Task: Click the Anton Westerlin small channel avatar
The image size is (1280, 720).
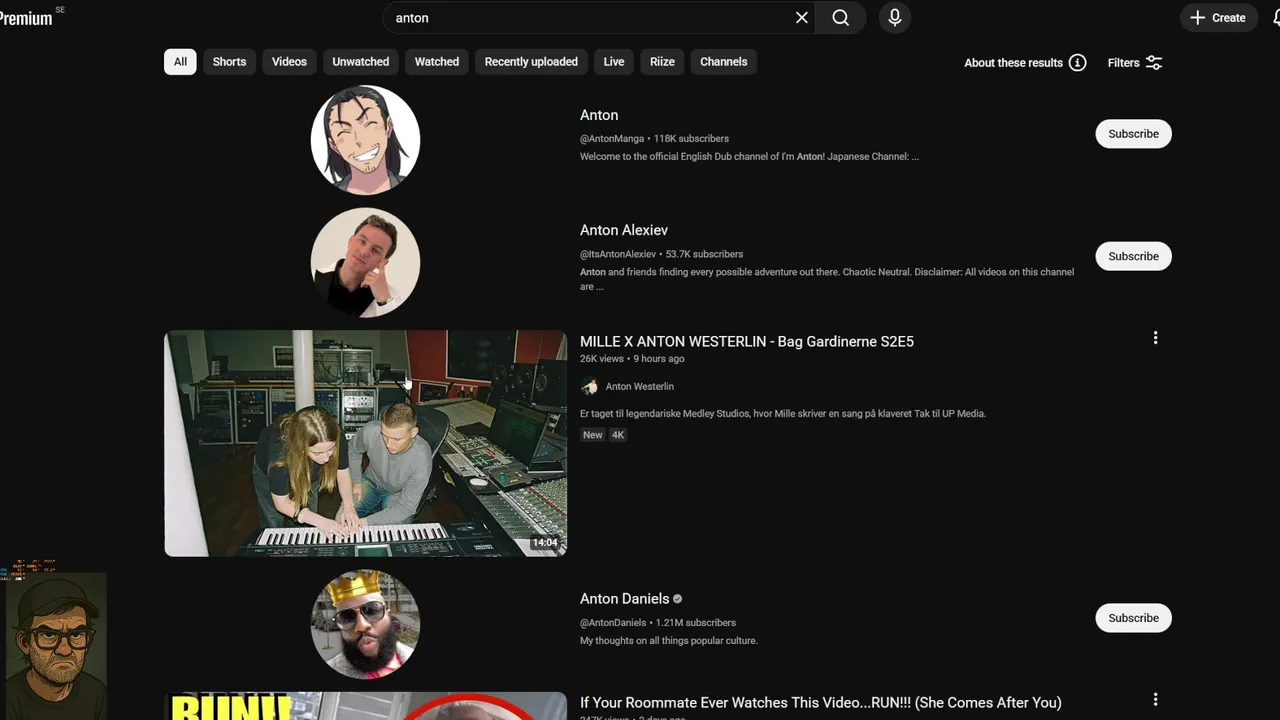Action: [589, 386]
